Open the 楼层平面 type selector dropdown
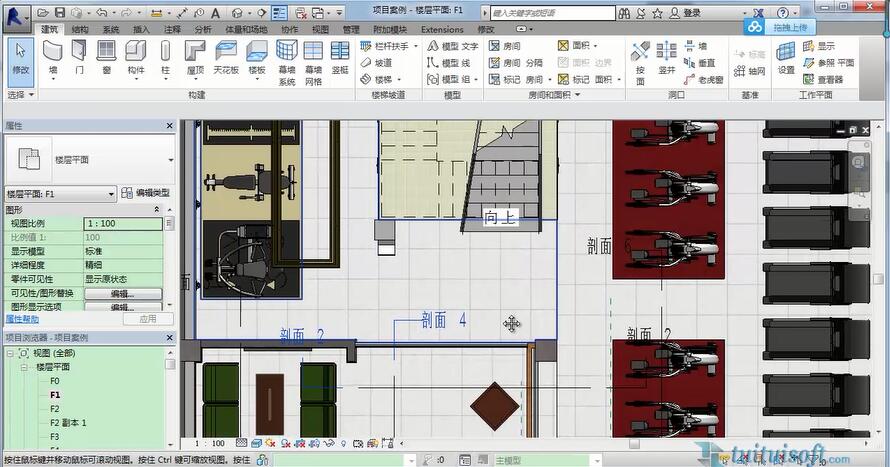Image resolution: width=890 pixels, height=467 pixels. pos(170,160)
